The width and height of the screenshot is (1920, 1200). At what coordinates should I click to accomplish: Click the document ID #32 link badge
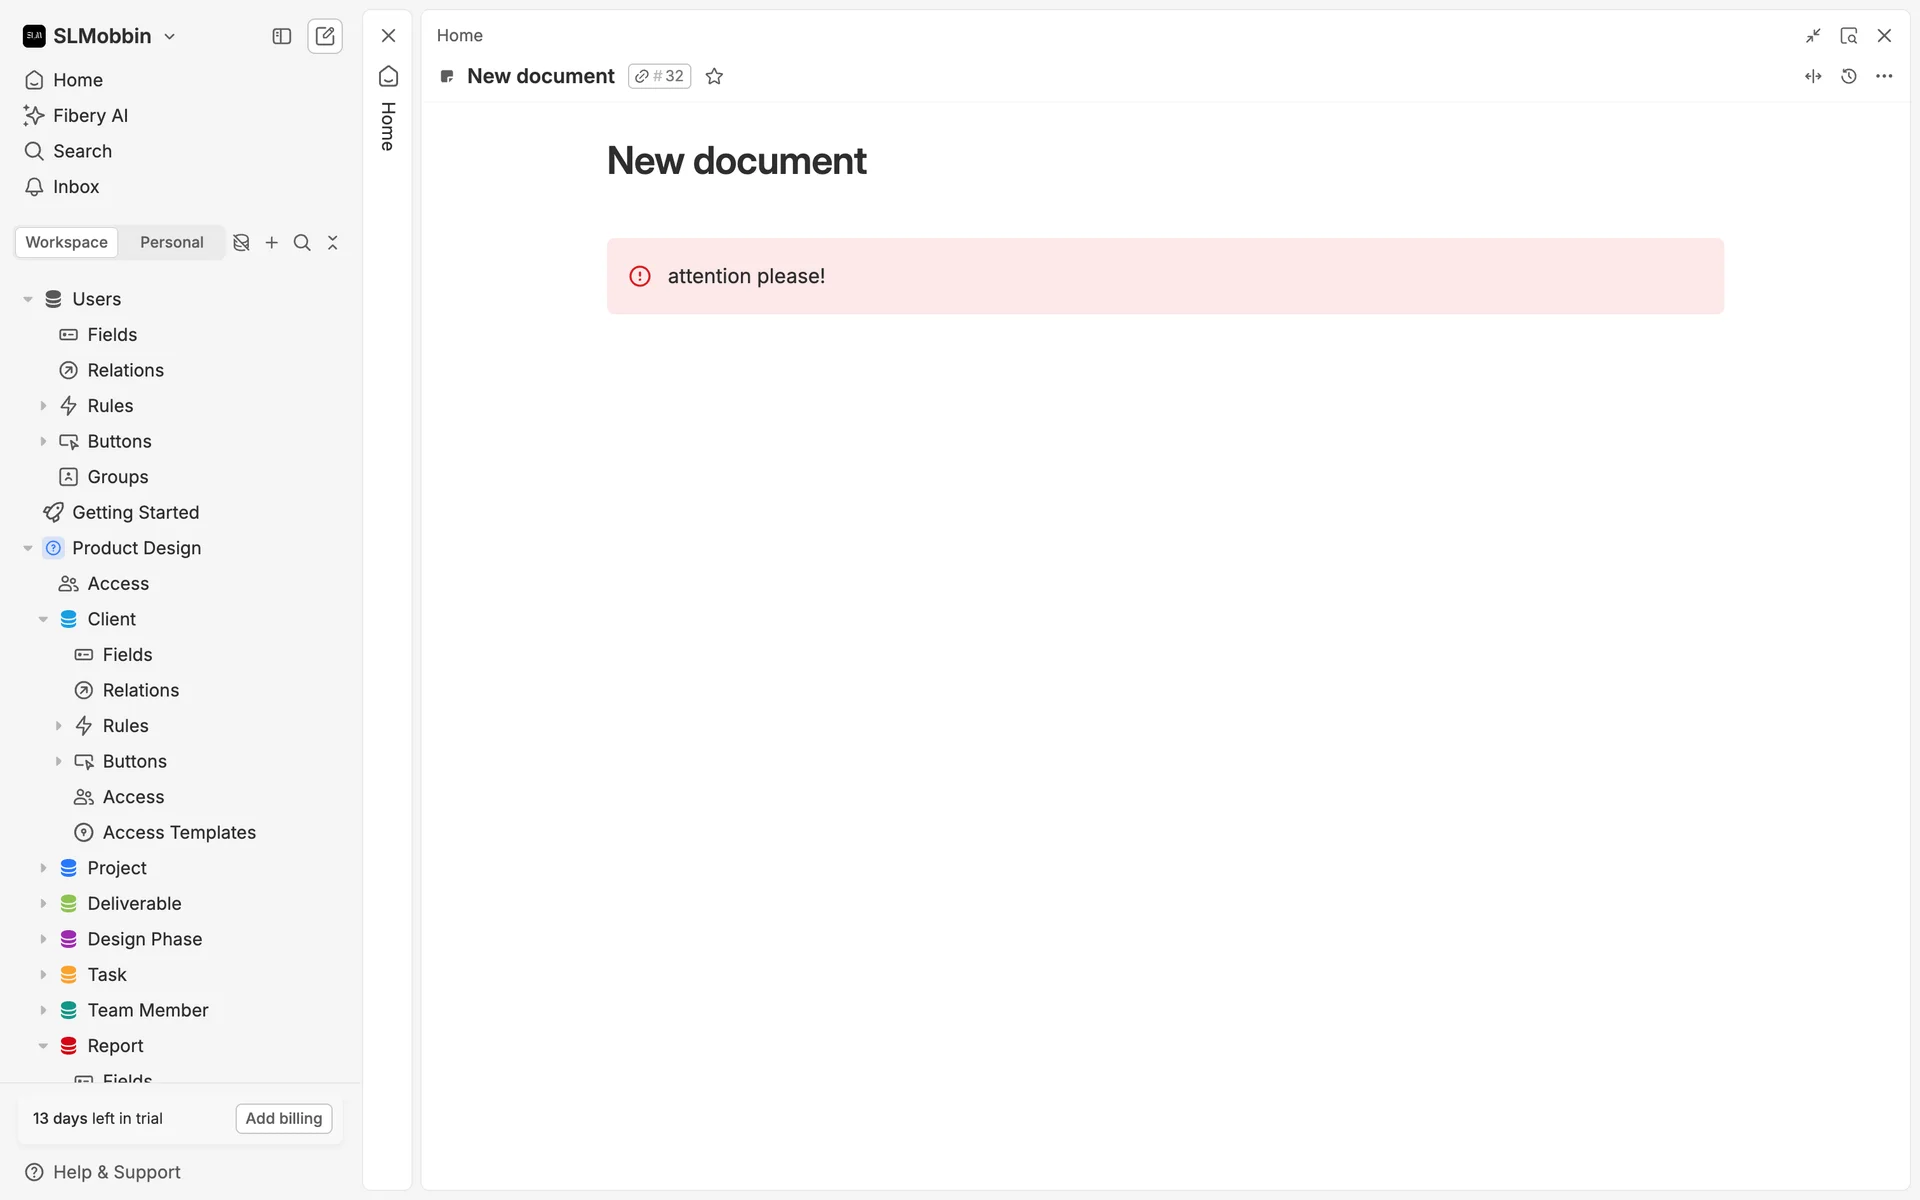point(660,76)
